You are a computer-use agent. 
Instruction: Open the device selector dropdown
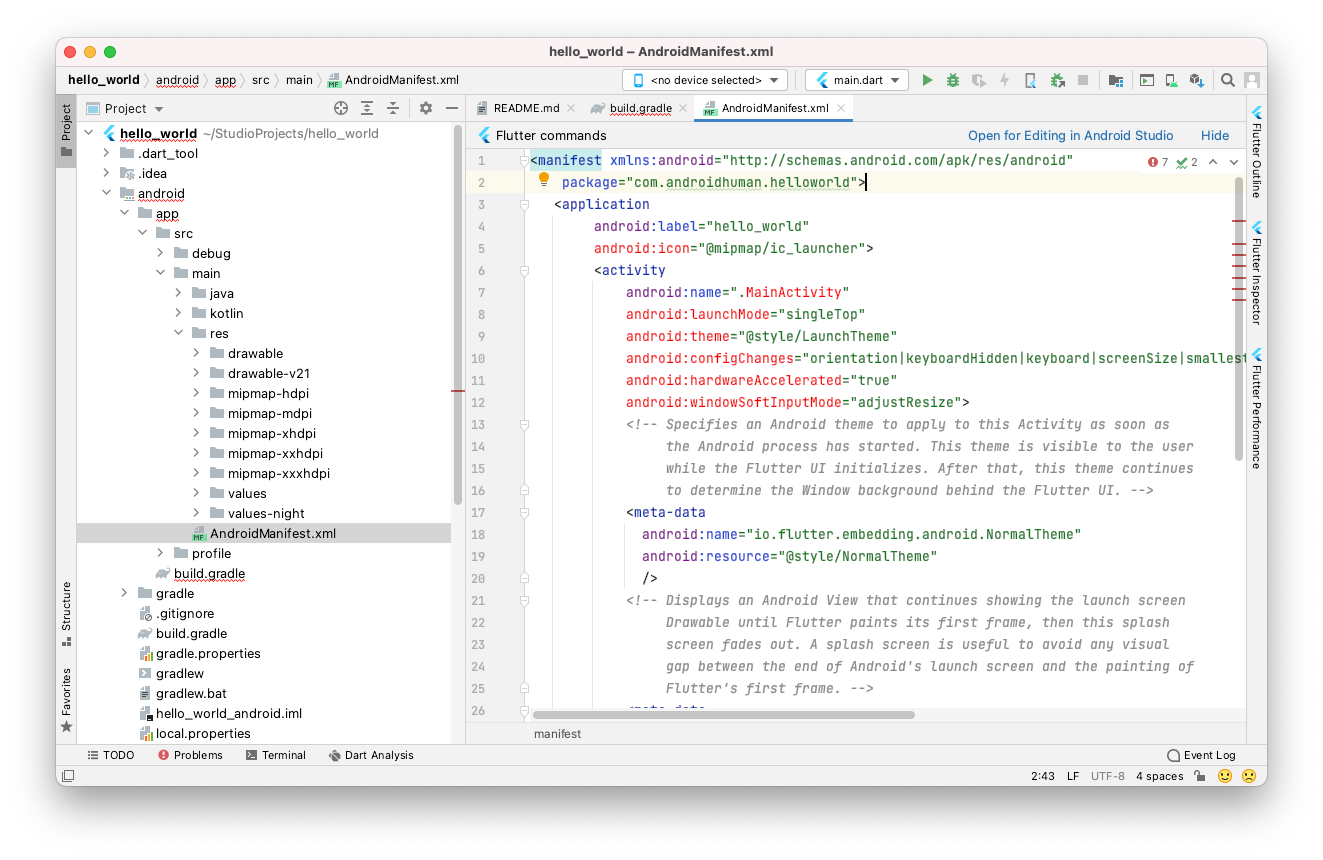705,80
